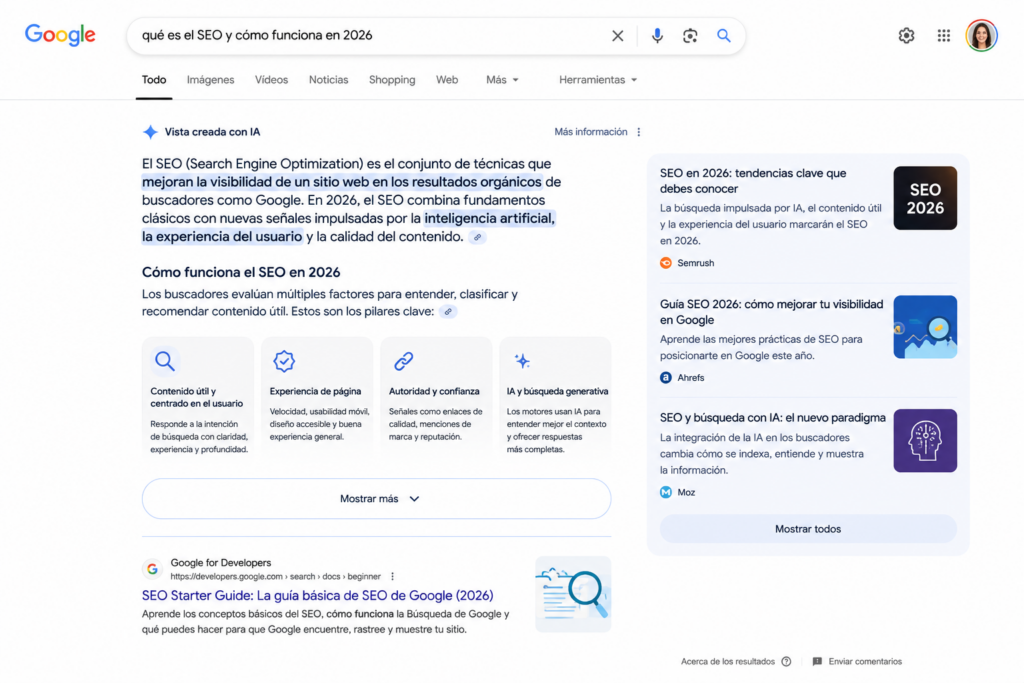
Task: Expand the Más dropdown
Action: tap(502, 80)
